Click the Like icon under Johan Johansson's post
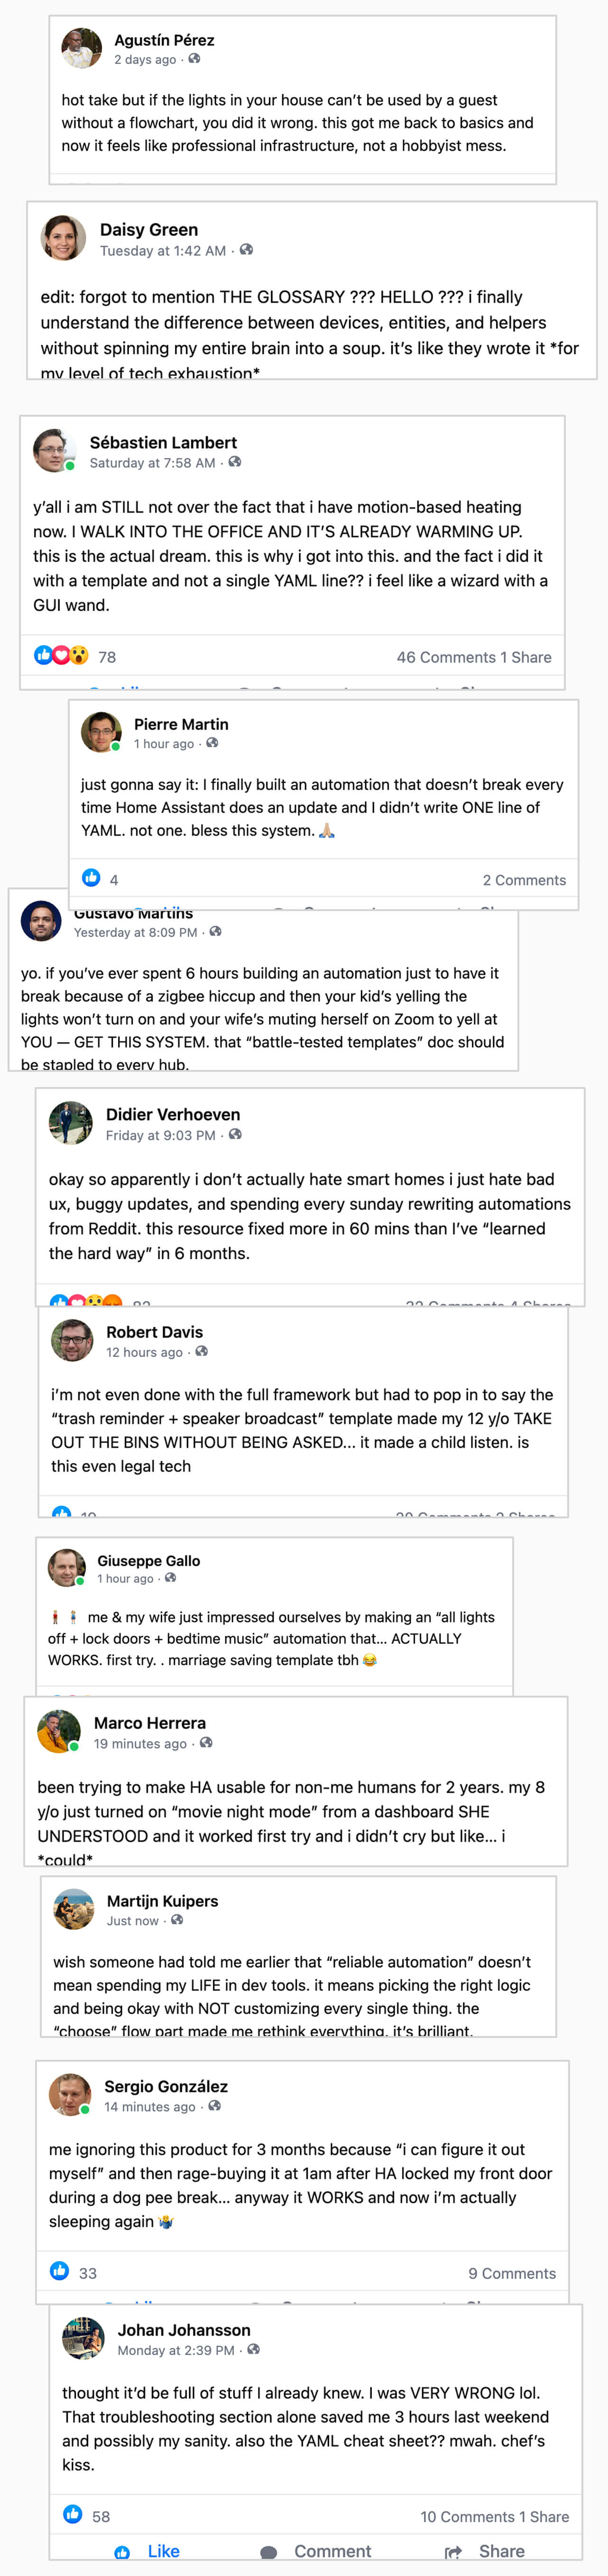 tap(123, 2552)
